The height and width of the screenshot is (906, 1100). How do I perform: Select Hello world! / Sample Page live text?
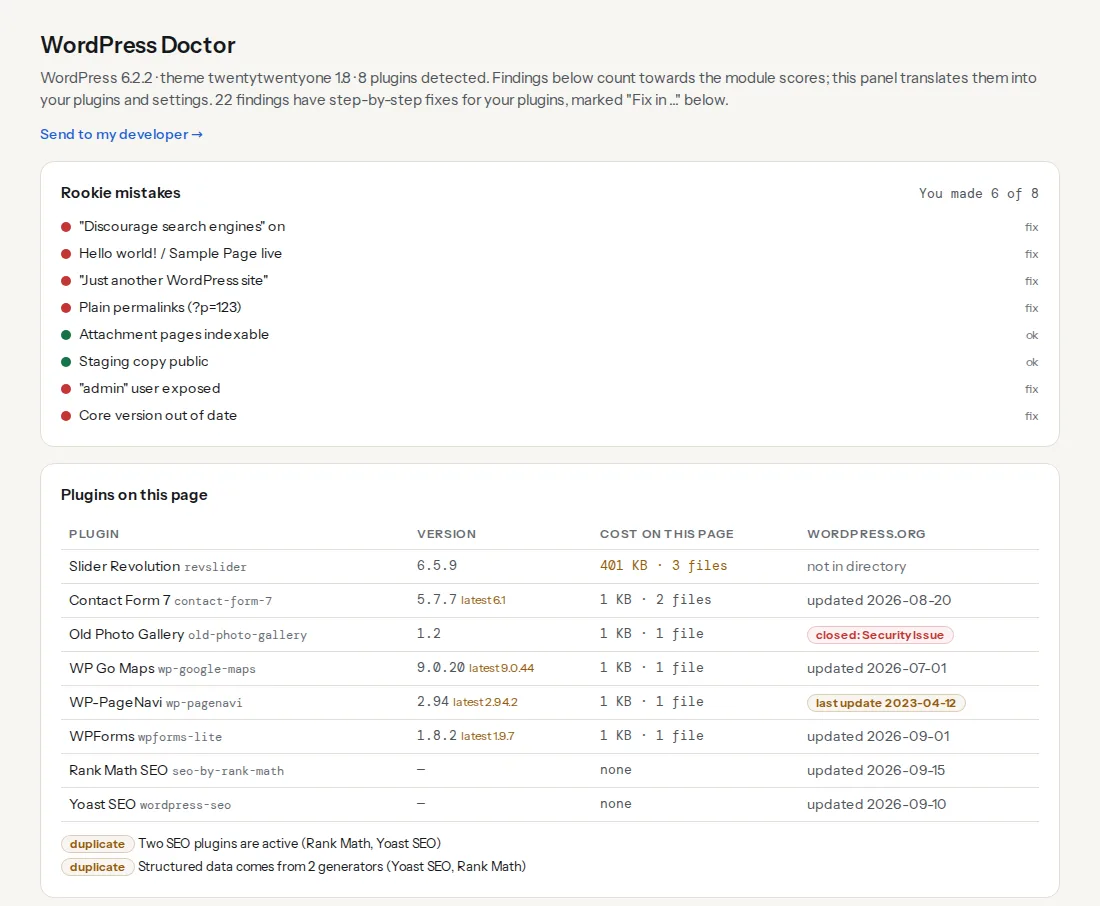coord(180,253)
